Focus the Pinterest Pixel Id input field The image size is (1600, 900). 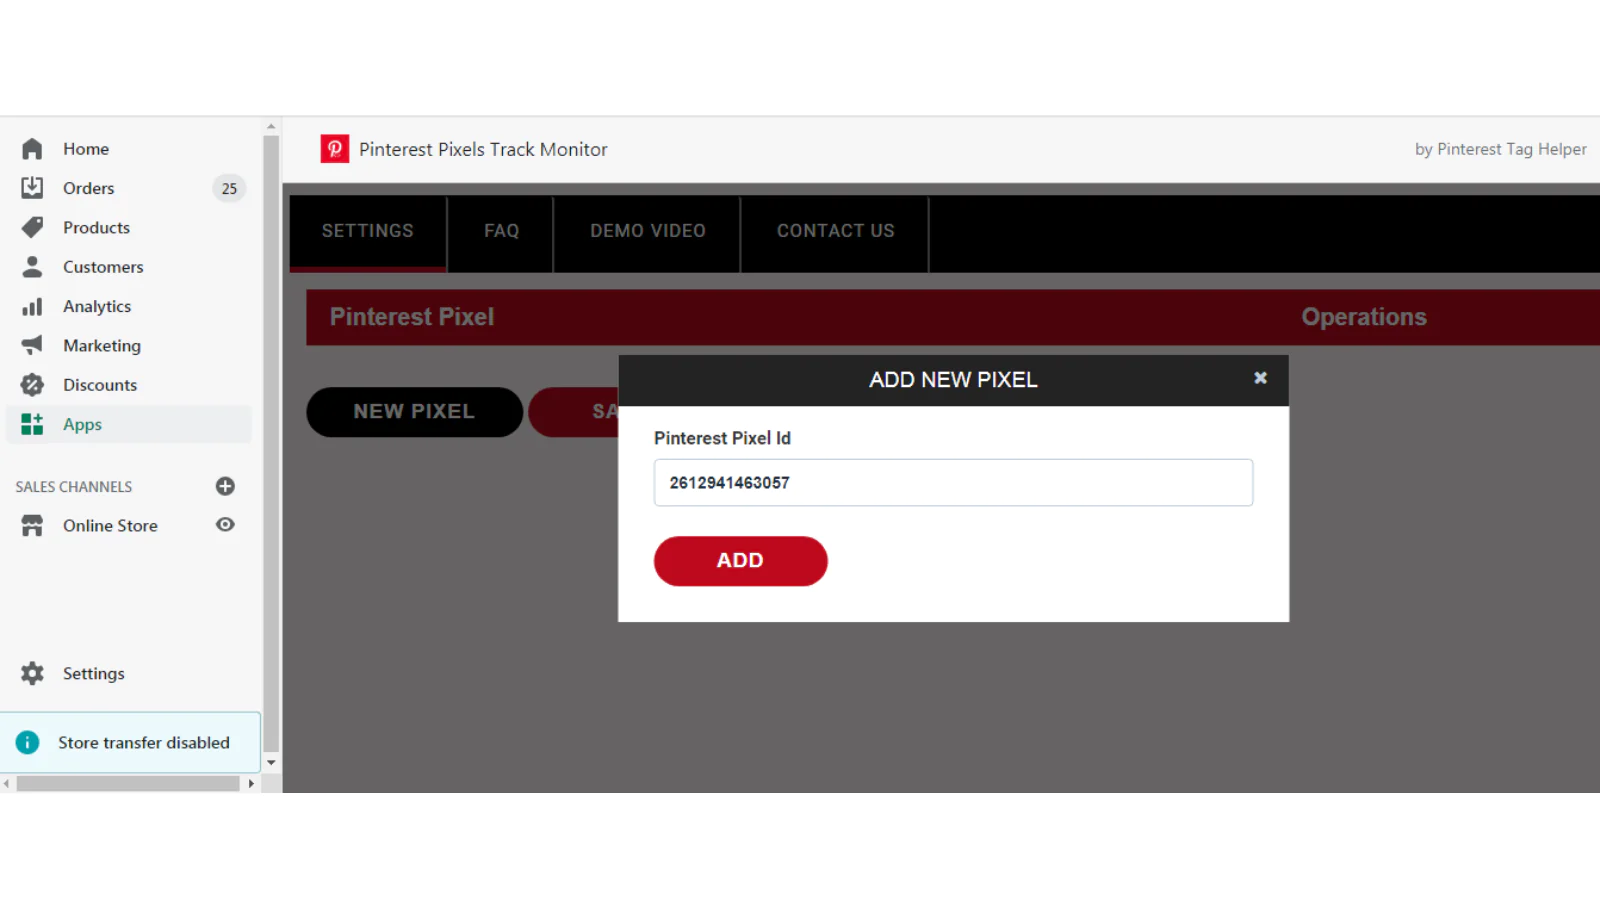tap(953, 483)
